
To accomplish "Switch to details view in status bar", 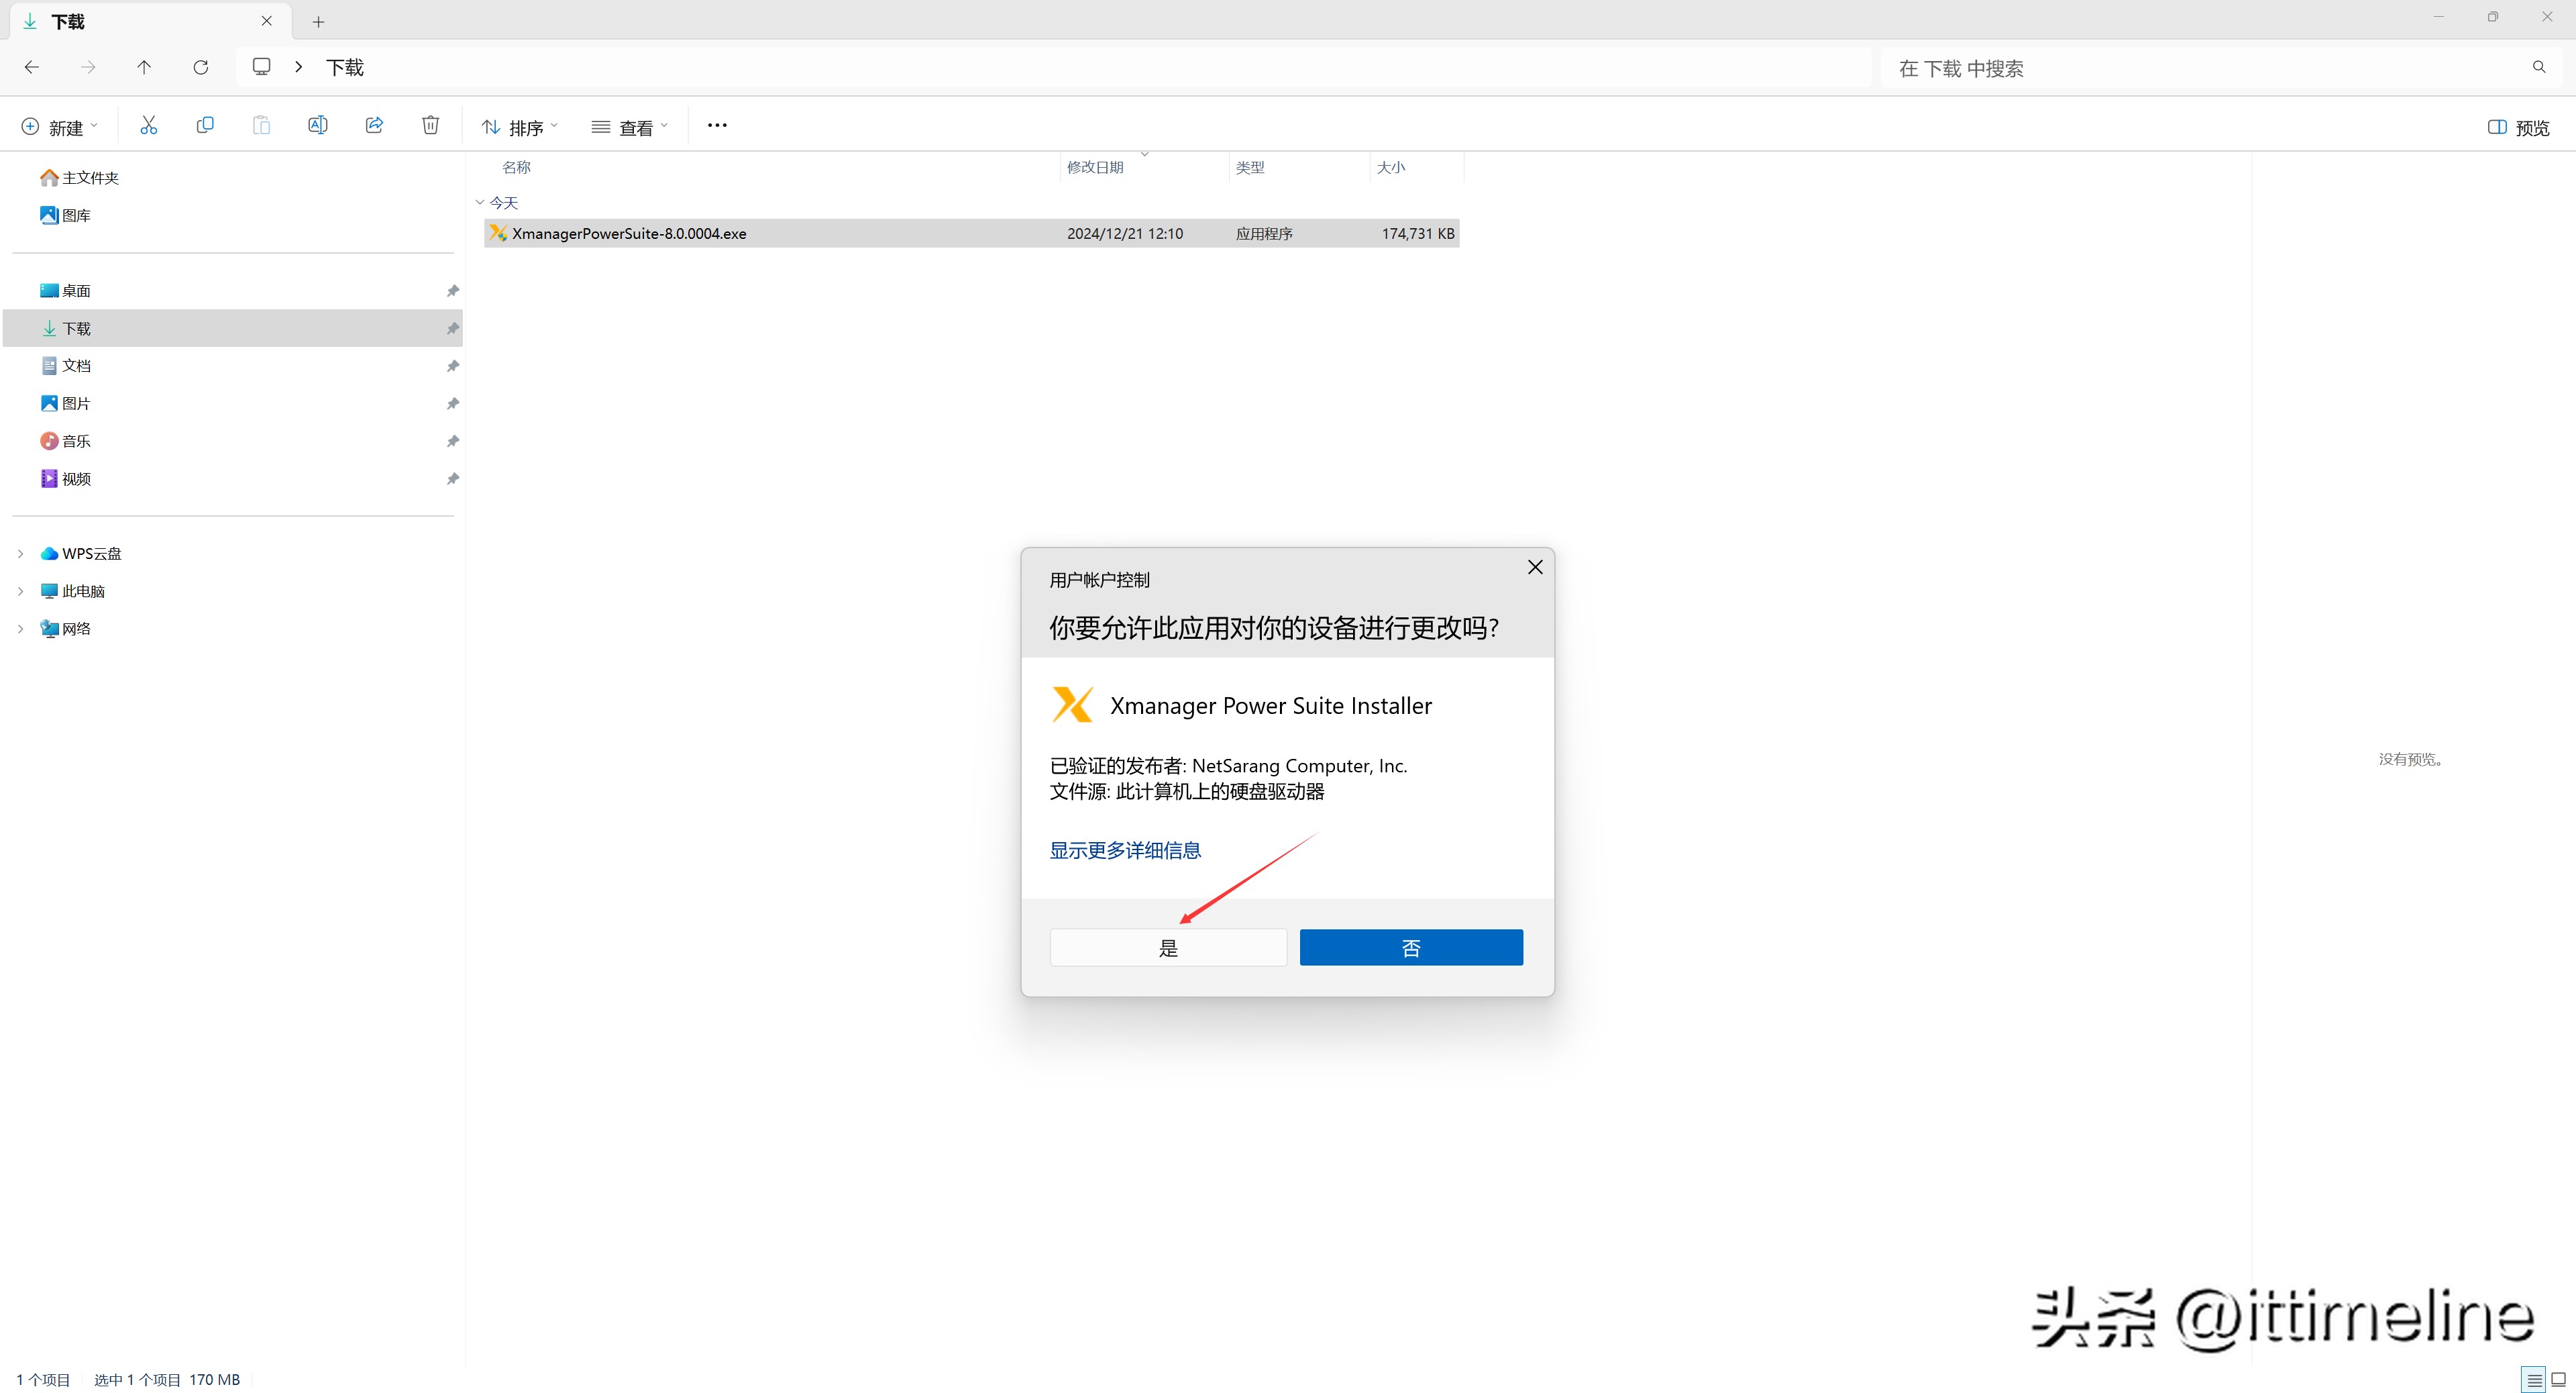I will (2533, 1380).
